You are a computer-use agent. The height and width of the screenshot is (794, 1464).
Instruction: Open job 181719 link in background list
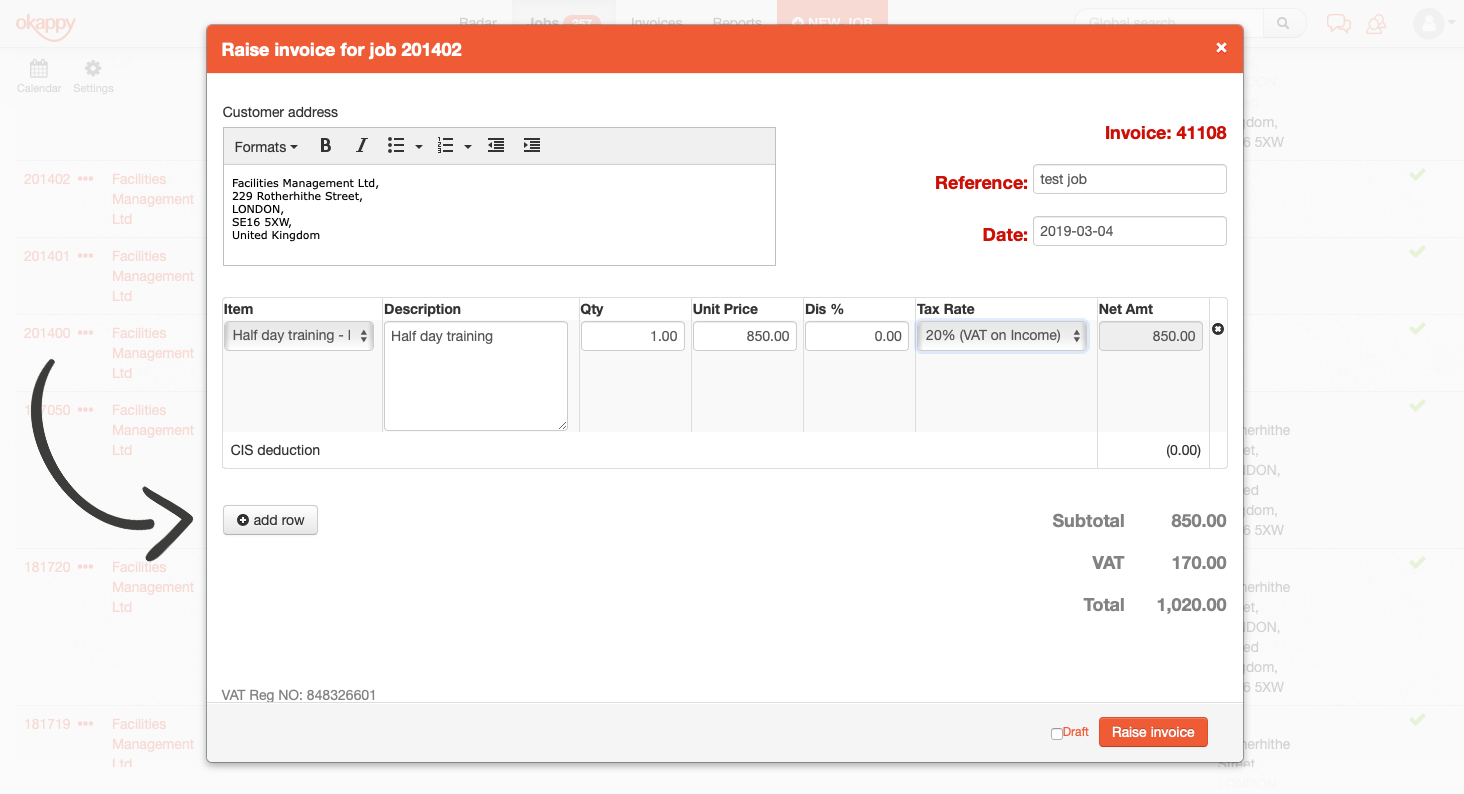[x=47, y=724]
